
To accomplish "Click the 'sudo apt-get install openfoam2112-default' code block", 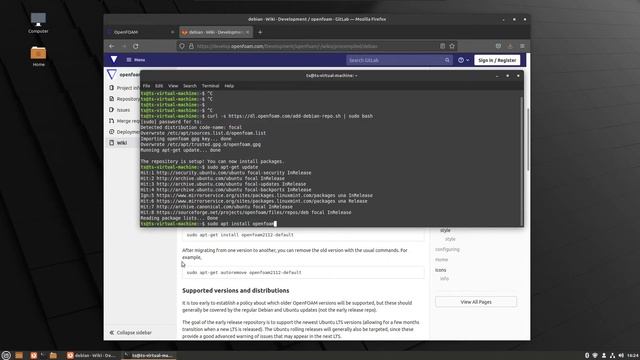I will point(303,235).
